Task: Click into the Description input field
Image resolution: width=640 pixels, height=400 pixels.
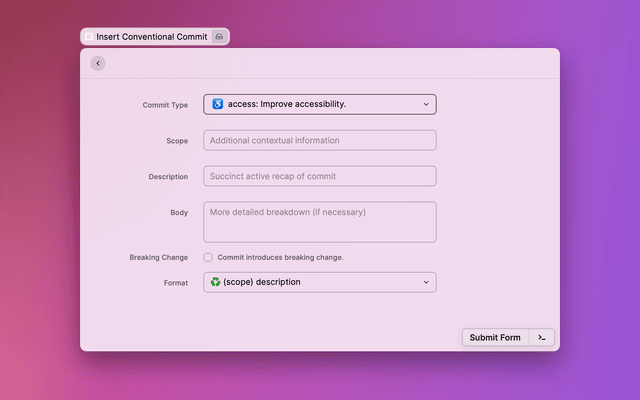Action: 319,176
